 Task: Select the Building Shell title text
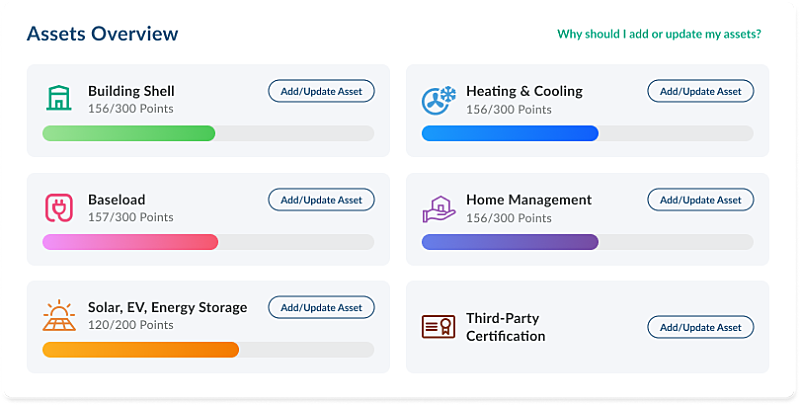[x=131, y=91]
